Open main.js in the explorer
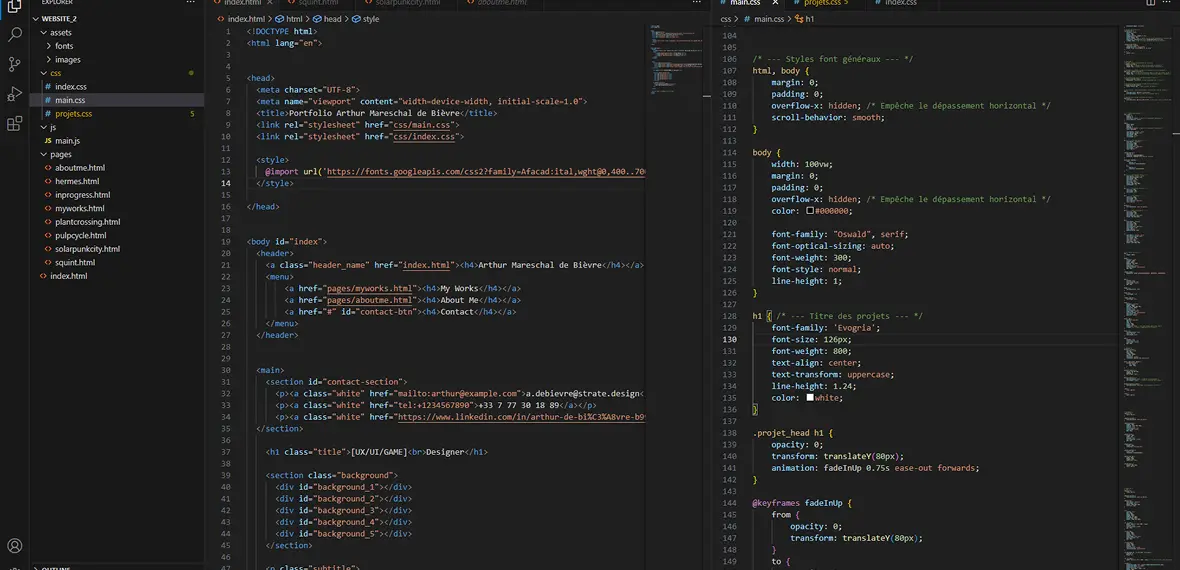1180x570 pixels. pos(67,141)
